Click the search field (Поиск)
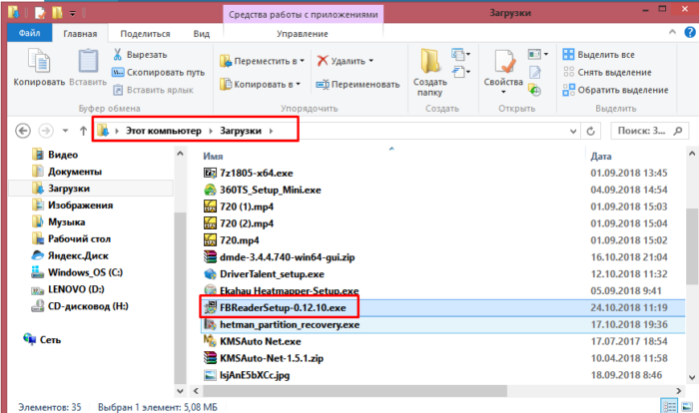 coord(648,131)
